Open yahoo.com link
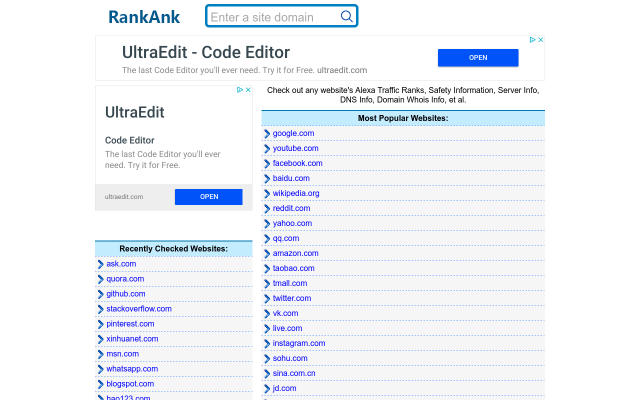640x400 pixels. 292,223
